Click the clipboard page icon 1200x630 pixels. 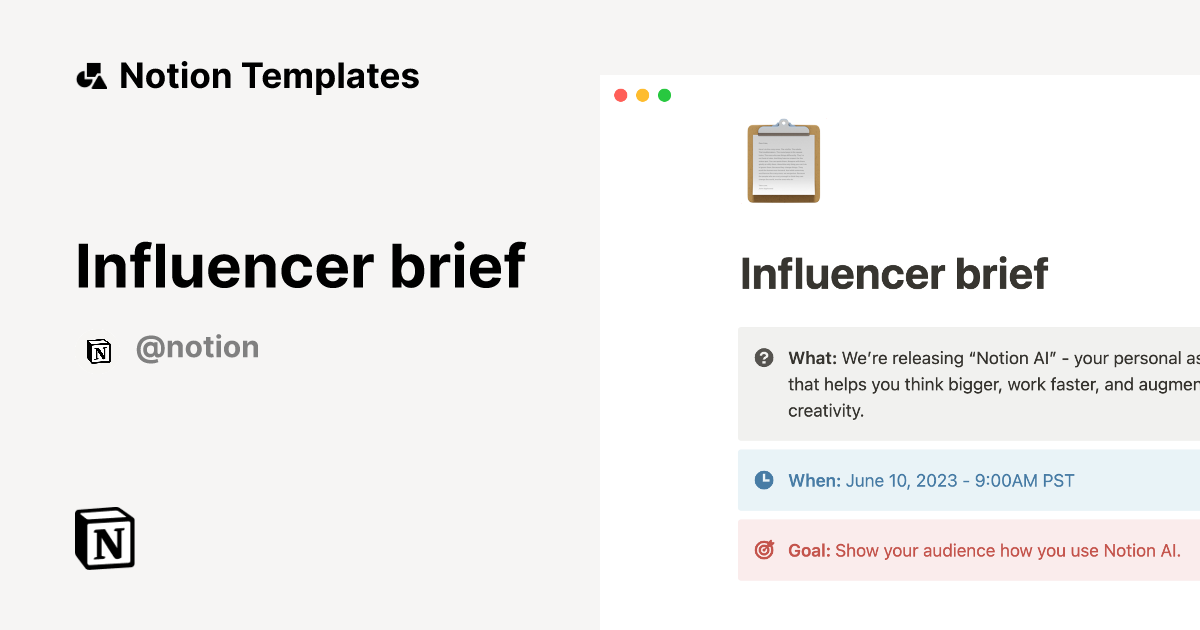pyautogui.click(x=784, y=162)
